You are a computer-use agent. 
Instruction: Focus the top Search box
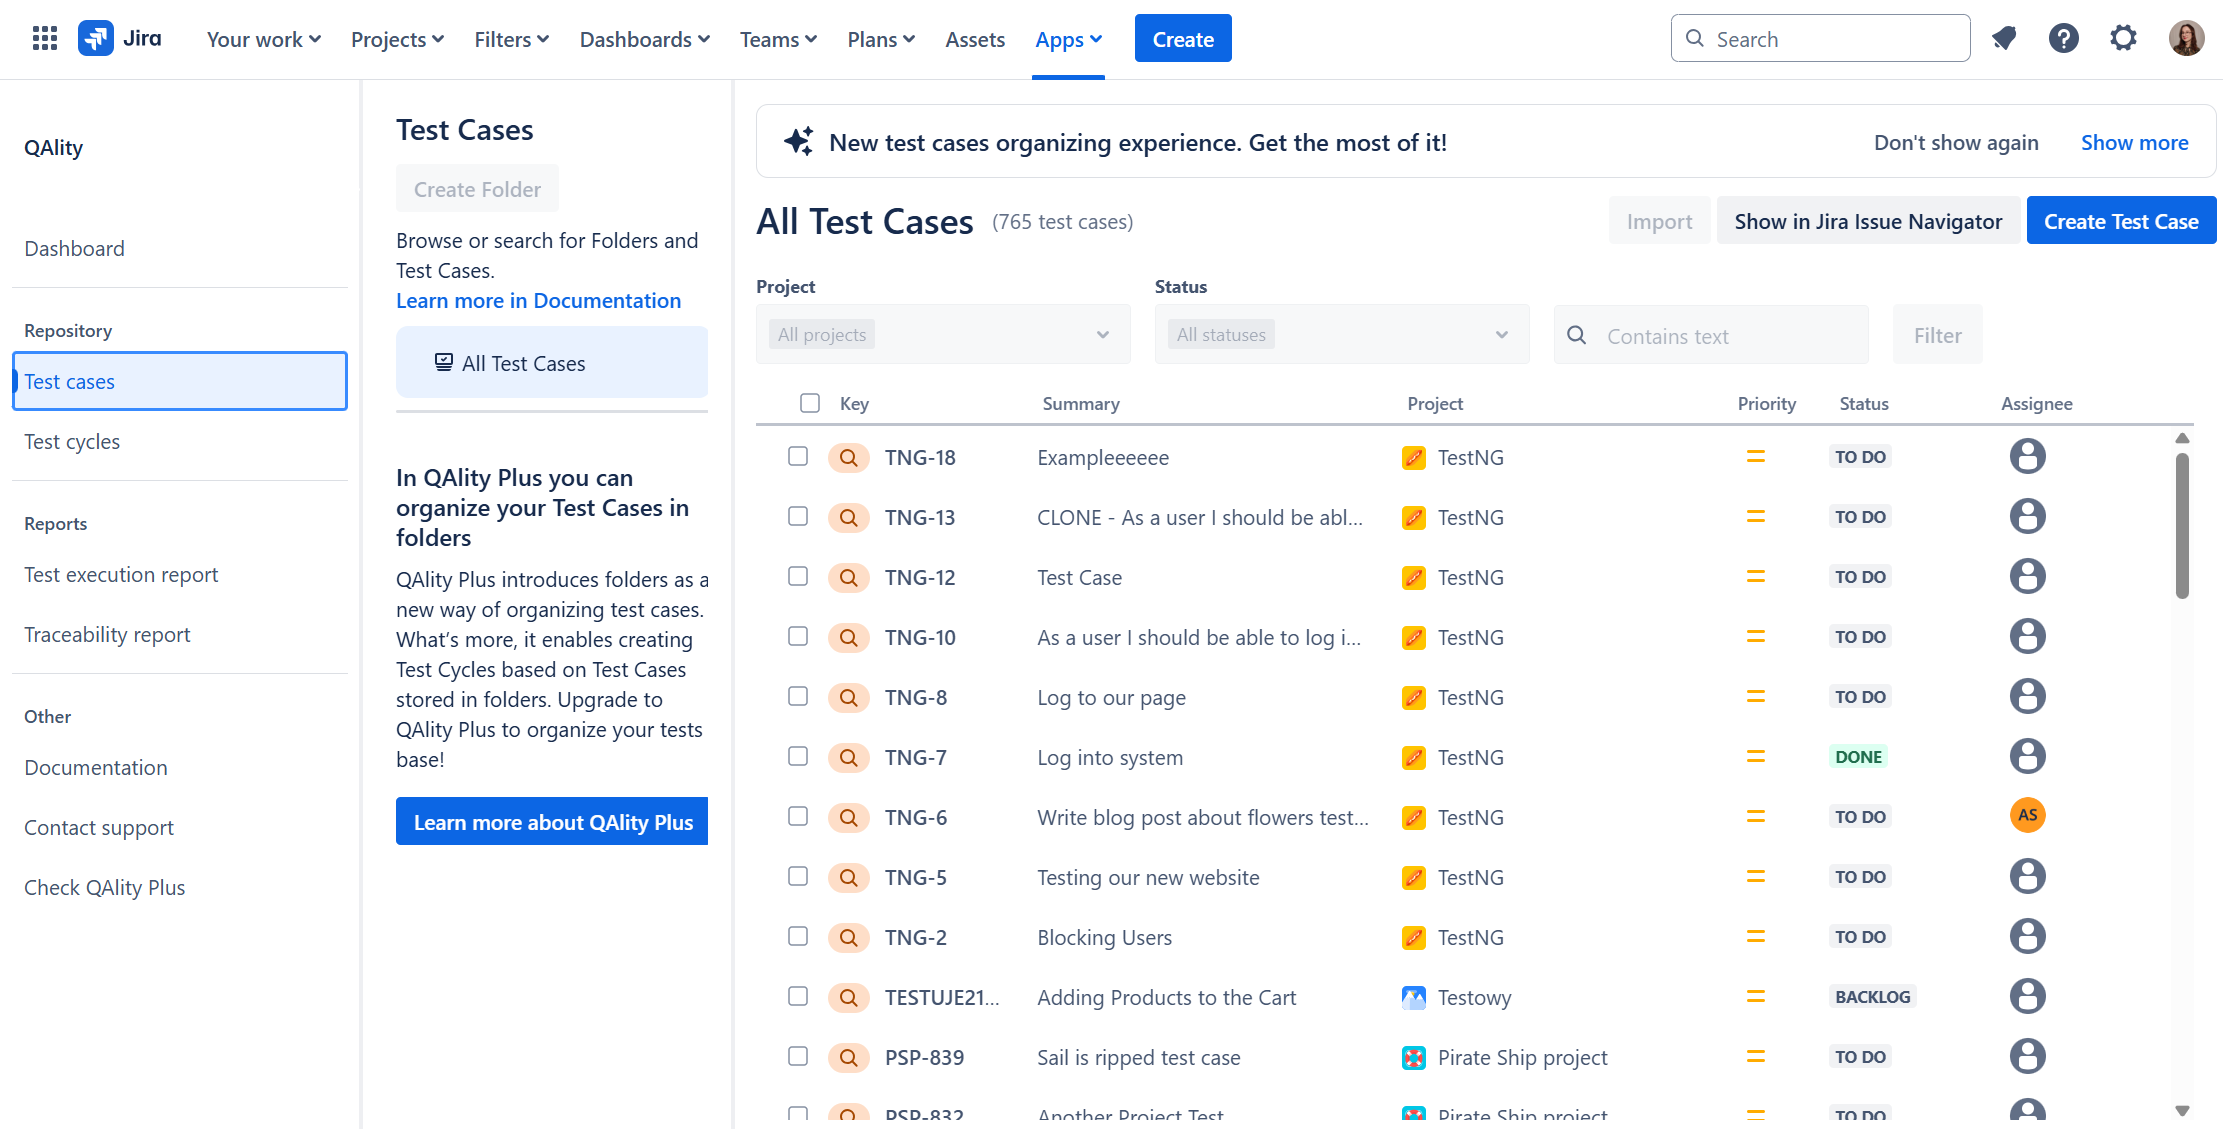(x=1820, y=38)
